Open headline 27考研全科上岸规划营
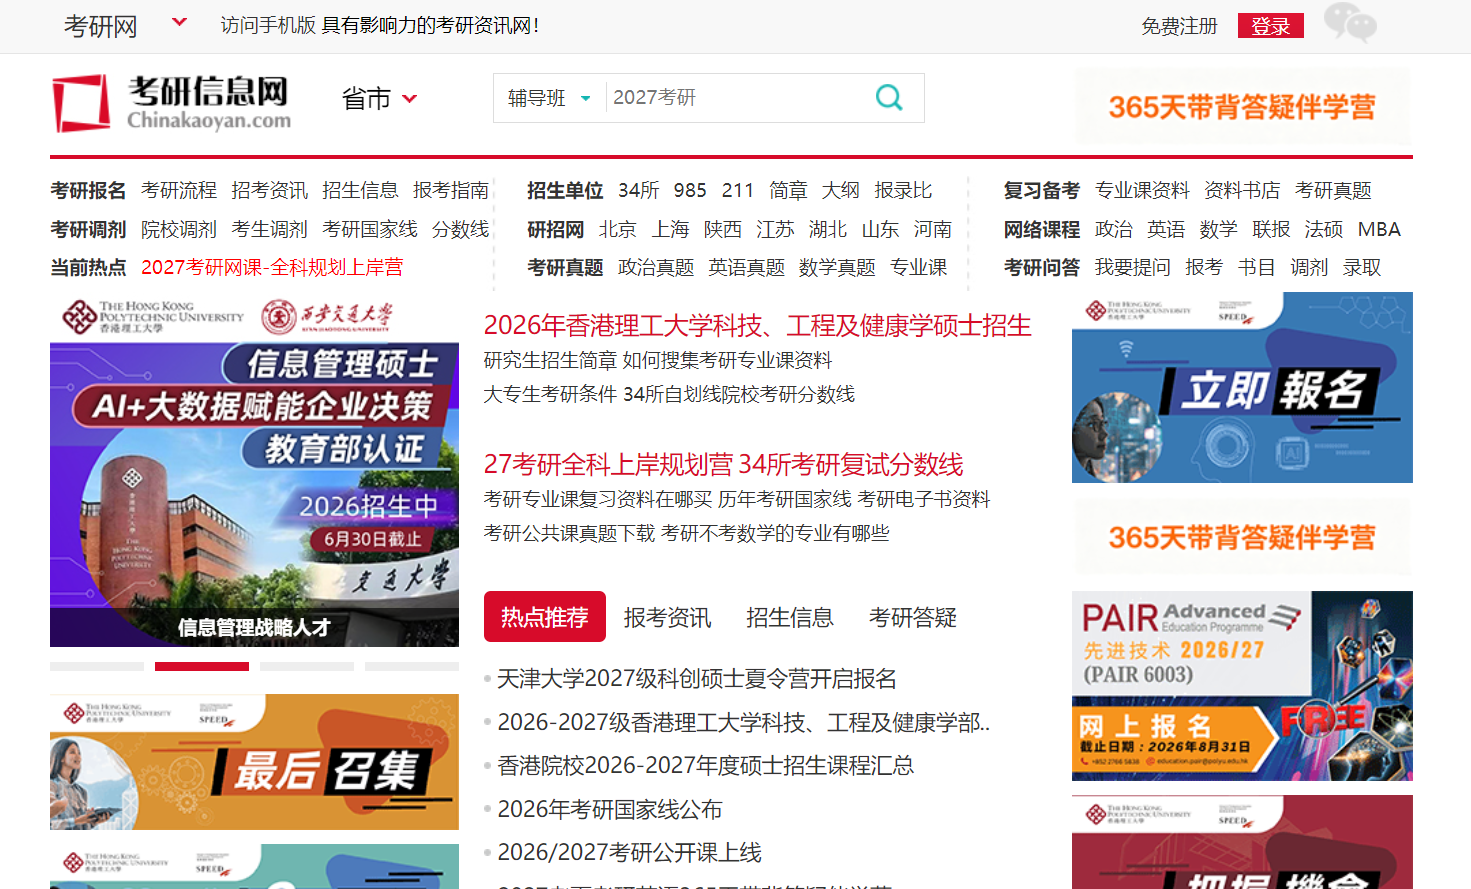The image size is (1471, 889). coord(608,464)
